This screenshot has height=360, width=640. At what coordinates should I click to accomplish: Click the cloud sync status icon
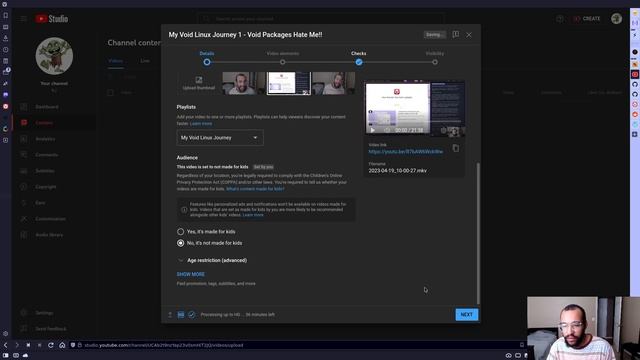[25, 356]
